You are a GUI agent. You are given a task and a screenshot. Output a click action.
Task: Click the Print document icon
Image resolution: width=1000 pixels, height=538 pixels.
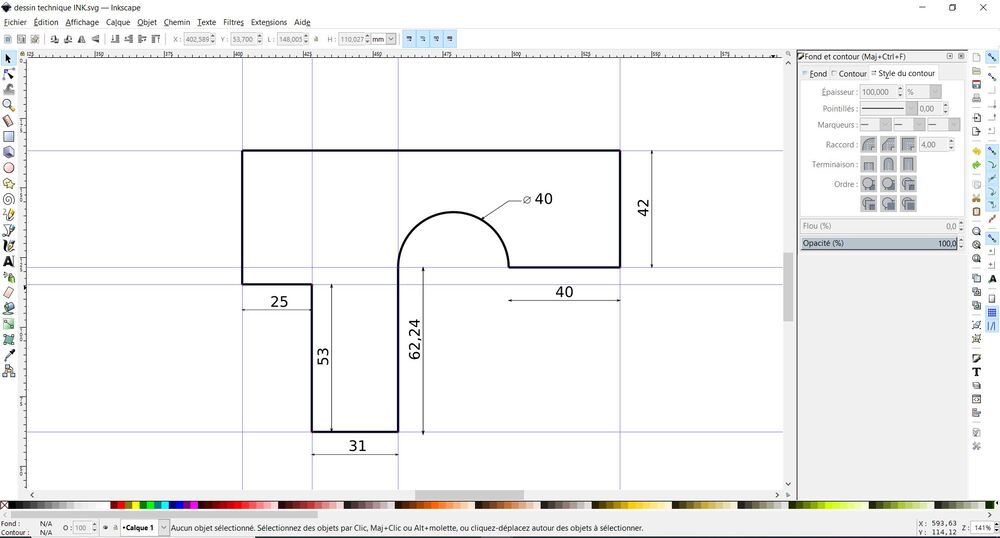(x=976, y=98)
